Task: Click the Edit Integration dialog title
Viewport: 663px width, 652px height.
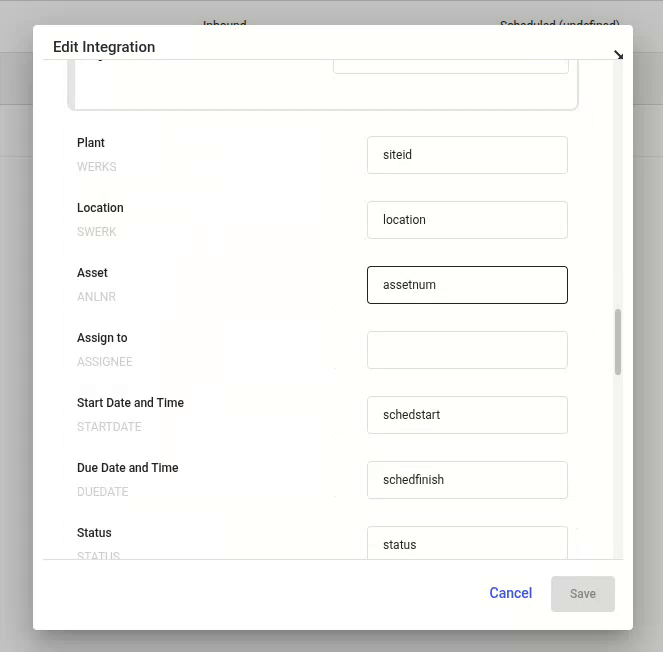Action: [104, 47]
